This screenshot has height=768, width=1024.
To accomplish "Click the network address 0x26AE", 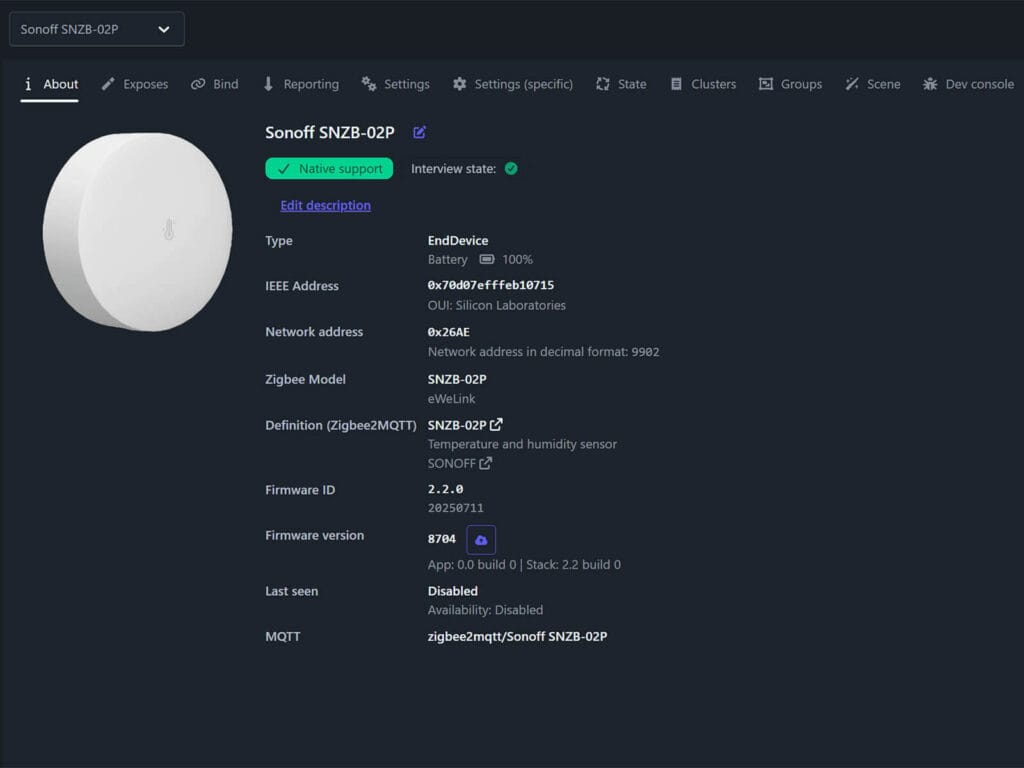I will tap(448, 332).
